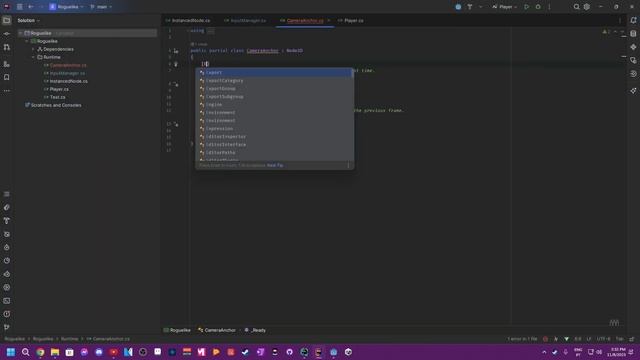
Task: Open Chrome from the taskbar
Action: pos(40,352)
